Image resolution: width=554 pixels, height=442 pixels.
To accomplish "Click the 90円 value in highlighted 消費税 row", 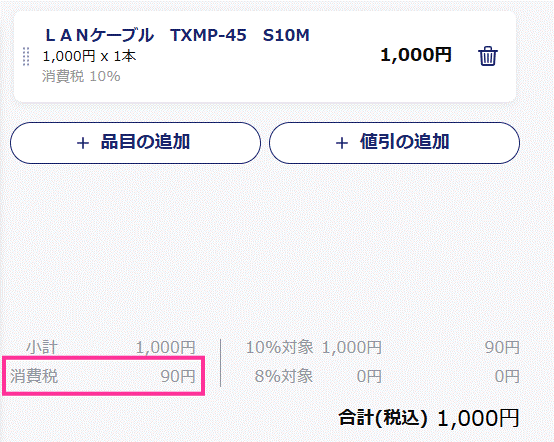I will pos(178,376).
